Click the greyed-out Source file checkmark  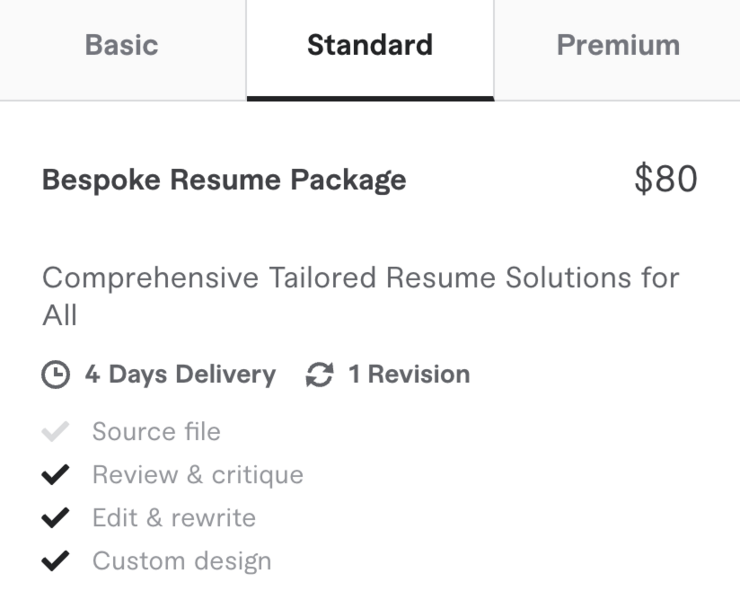coord(56,432)
